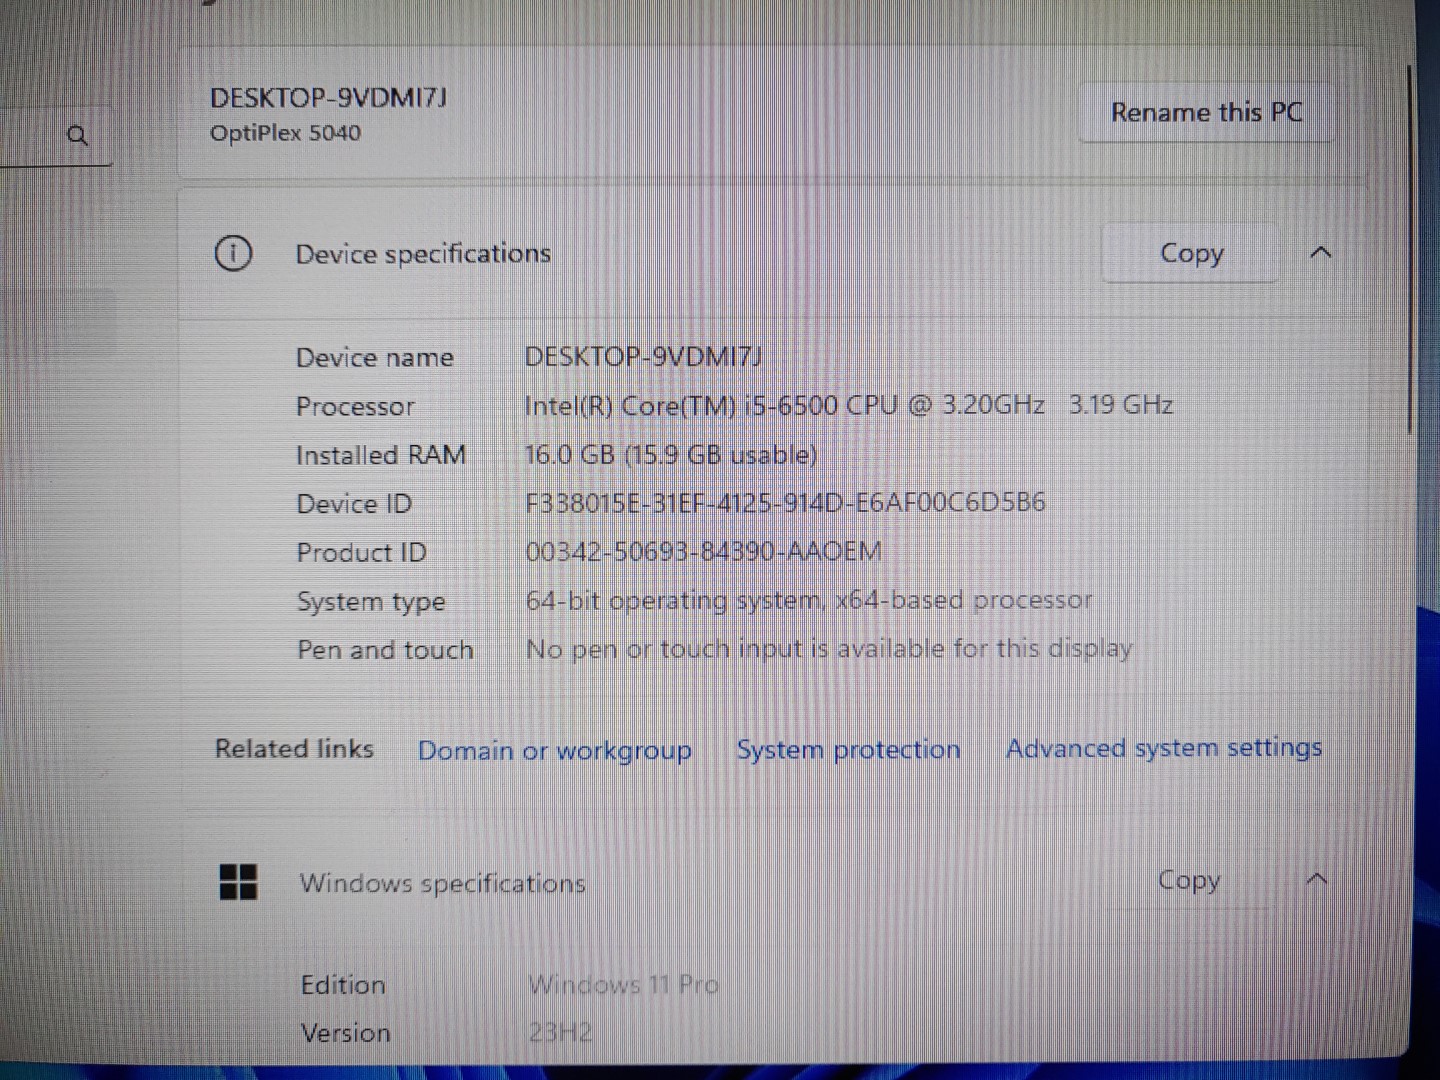
Task: Open Advanced system settings
Action: click(1164, 748)
